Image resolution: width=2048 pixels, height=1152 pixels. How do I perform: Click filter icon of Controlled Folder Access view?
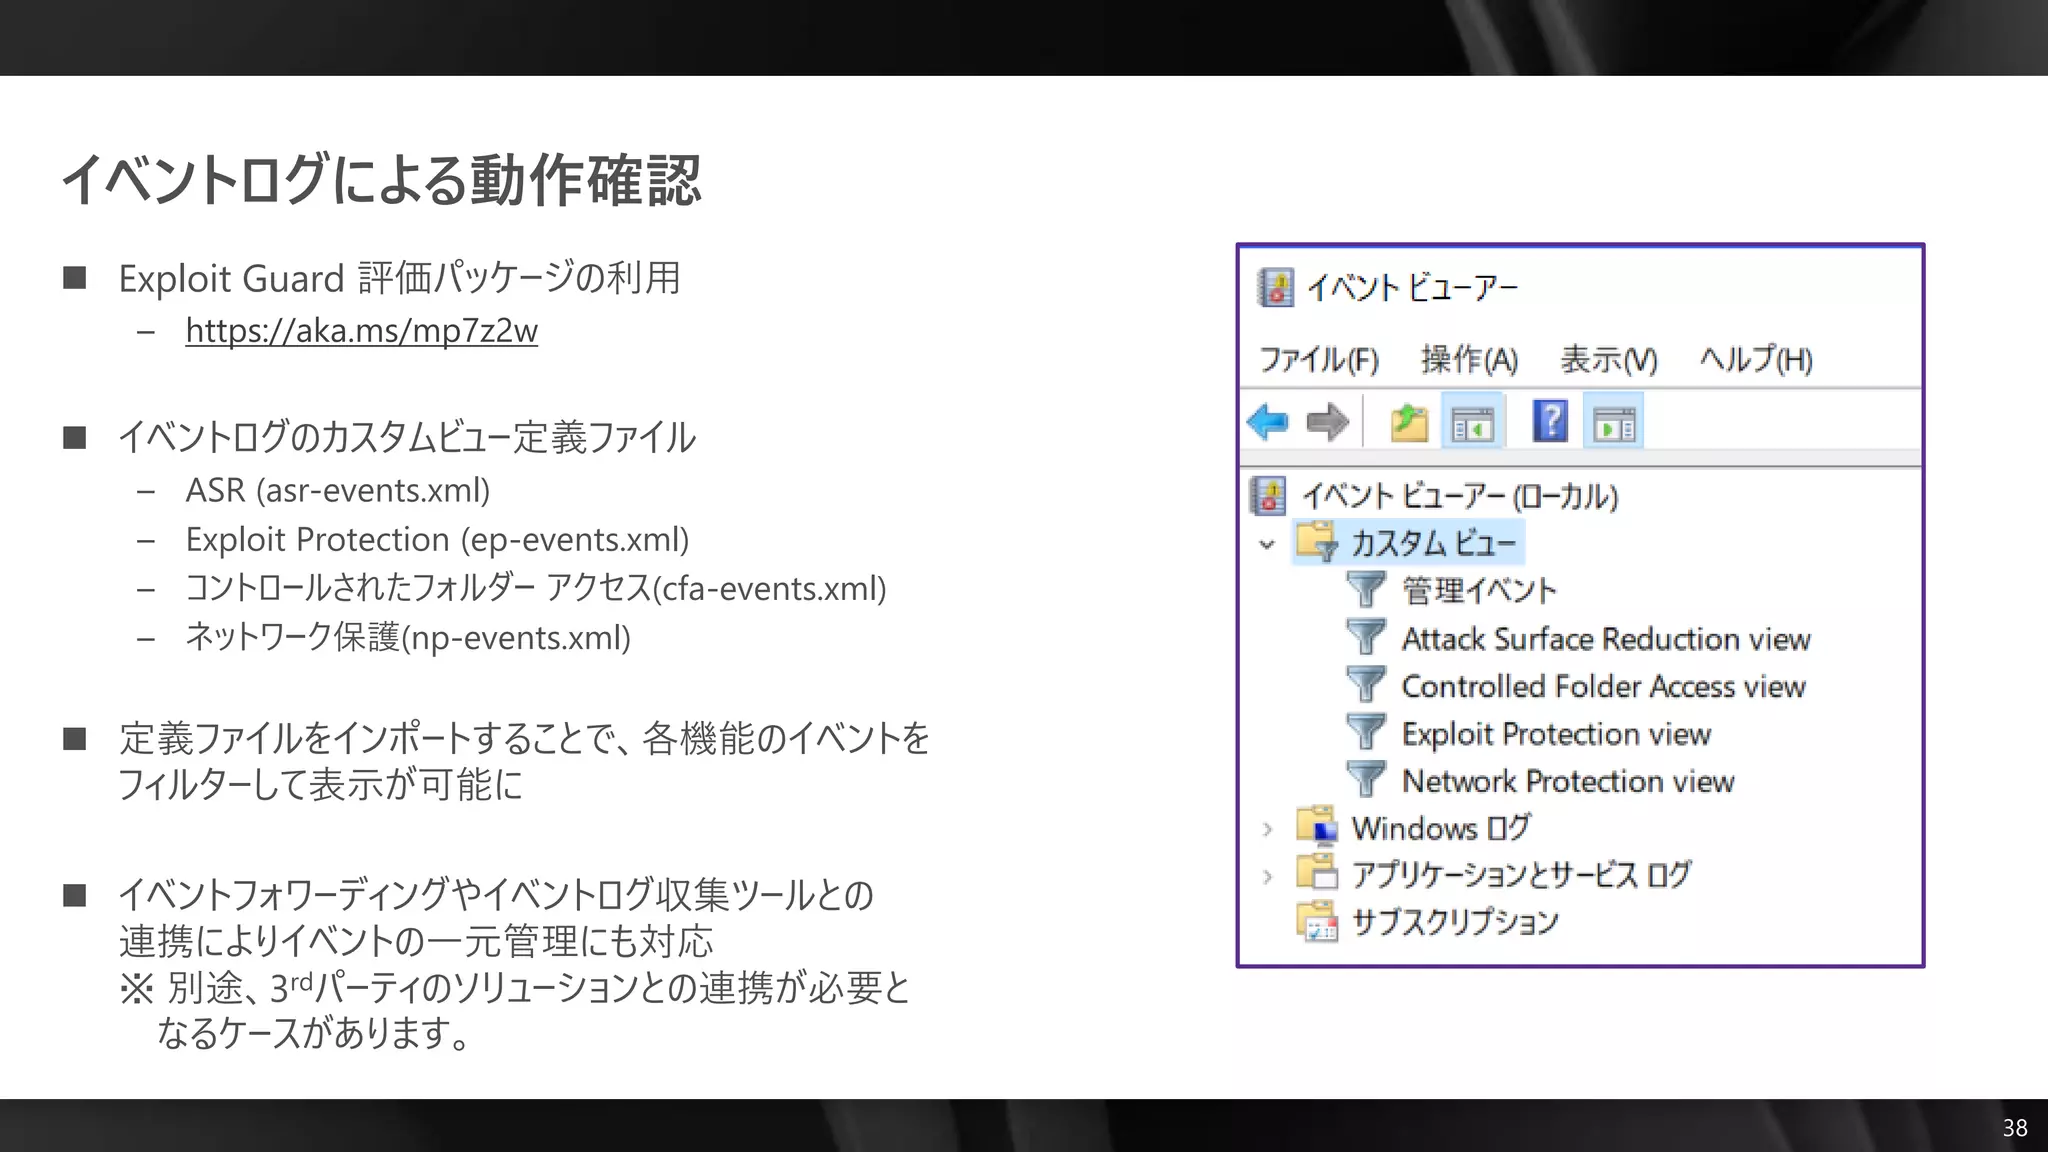coord(1365,685)
